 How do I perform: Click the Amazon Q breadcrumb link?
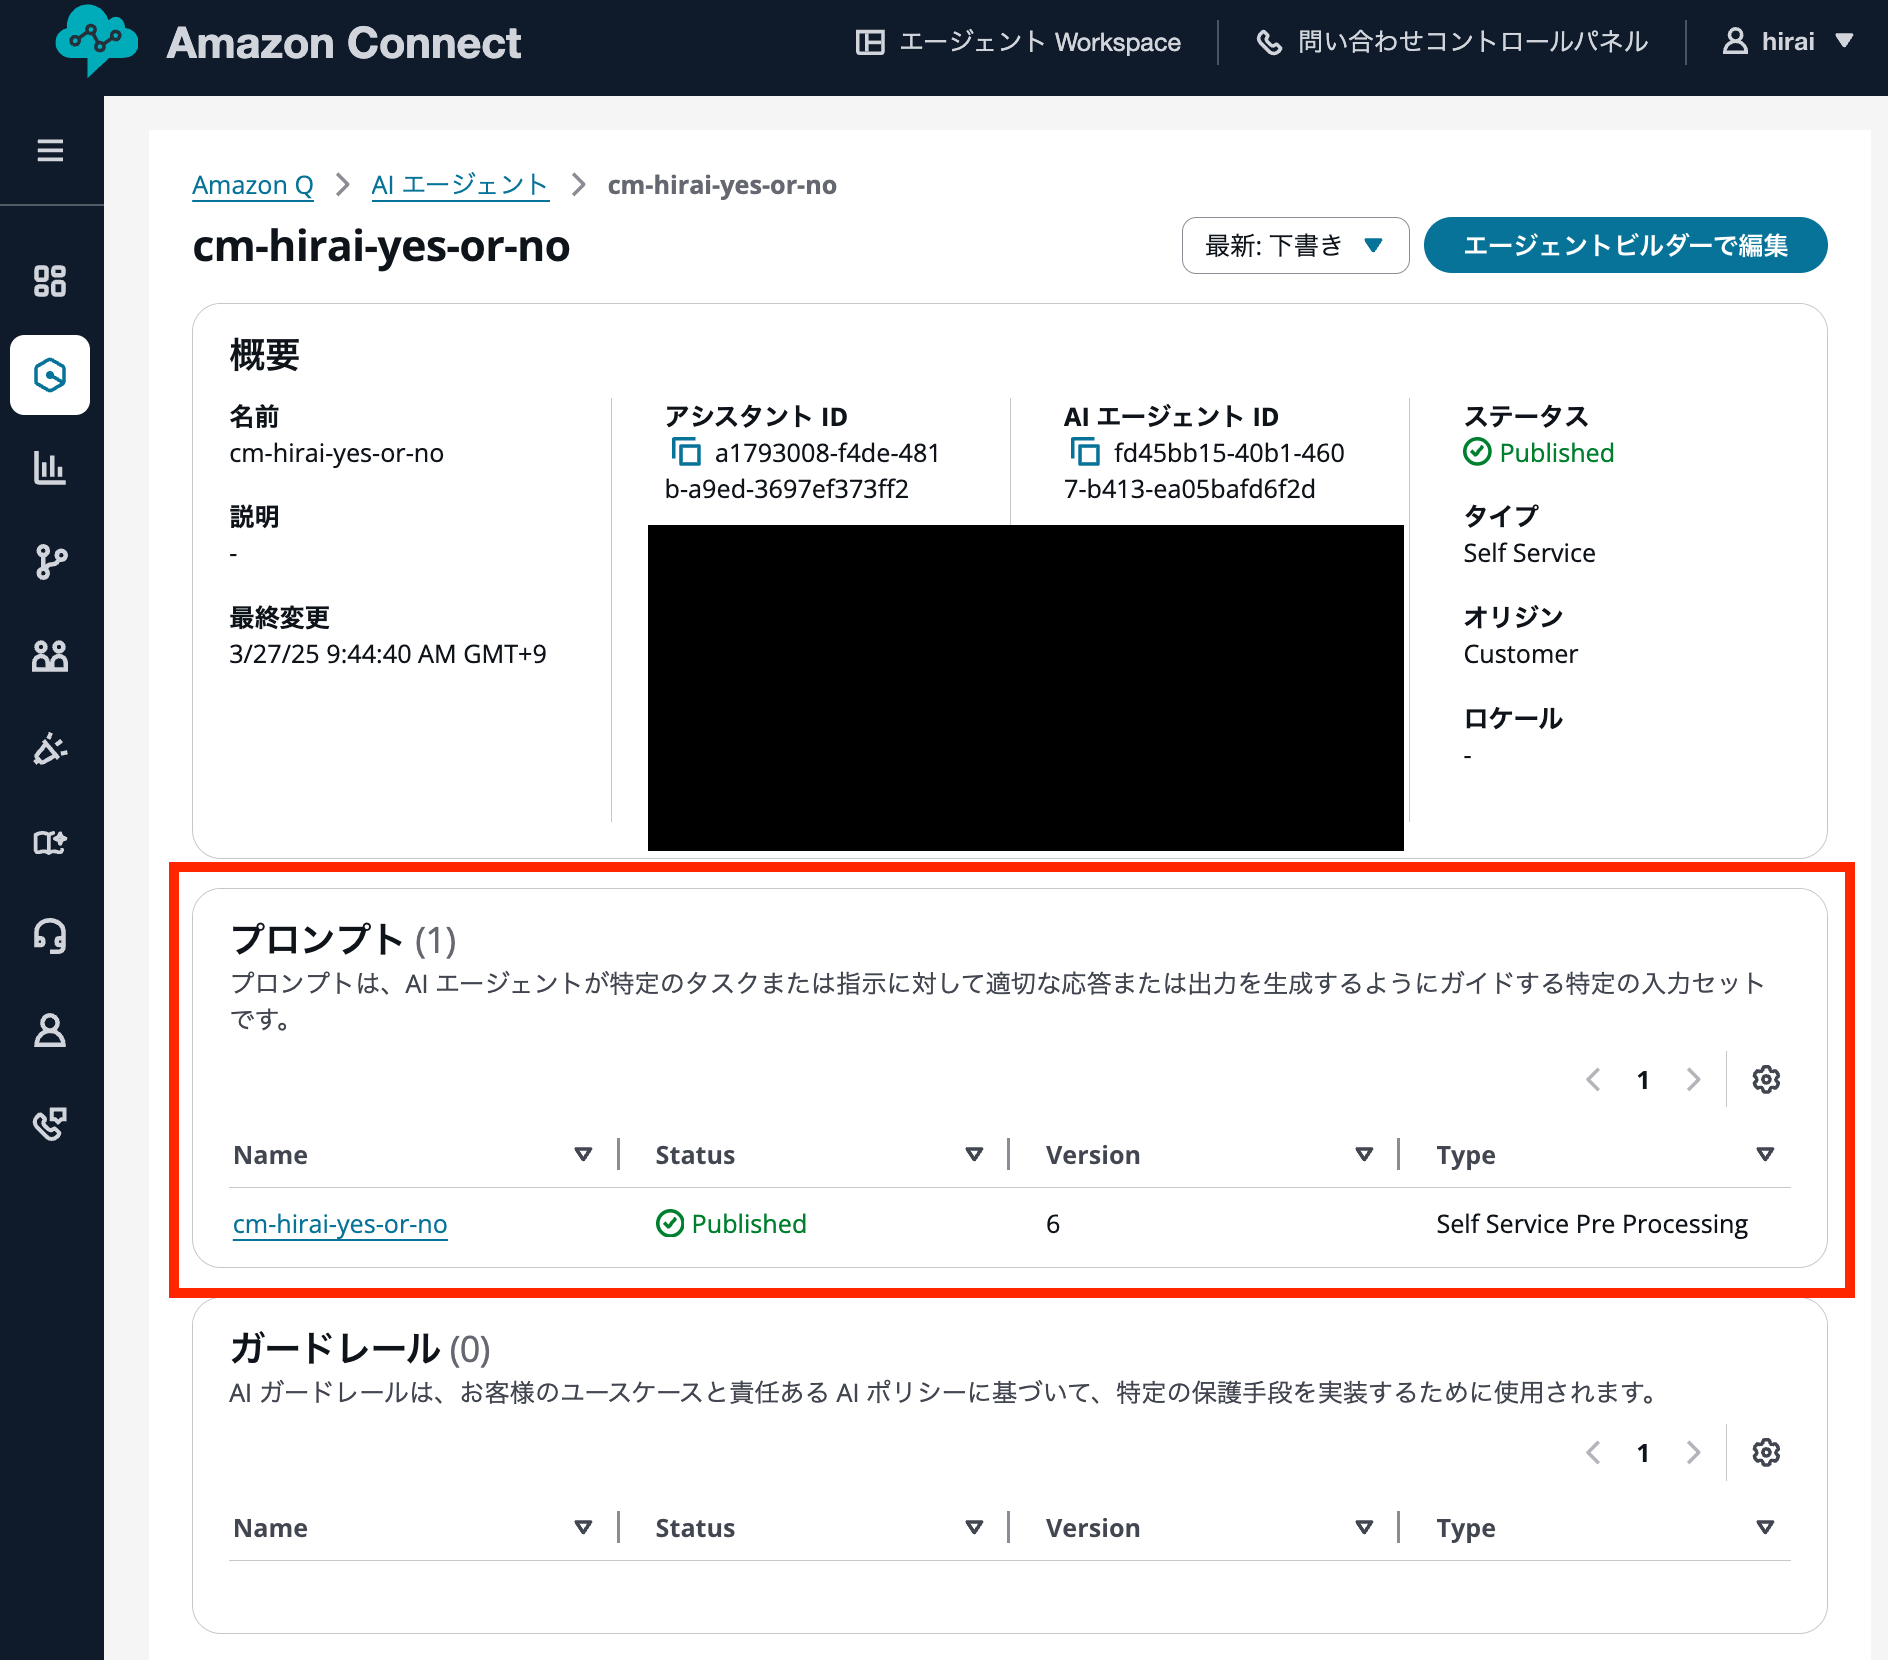click(x=253, y=185)
